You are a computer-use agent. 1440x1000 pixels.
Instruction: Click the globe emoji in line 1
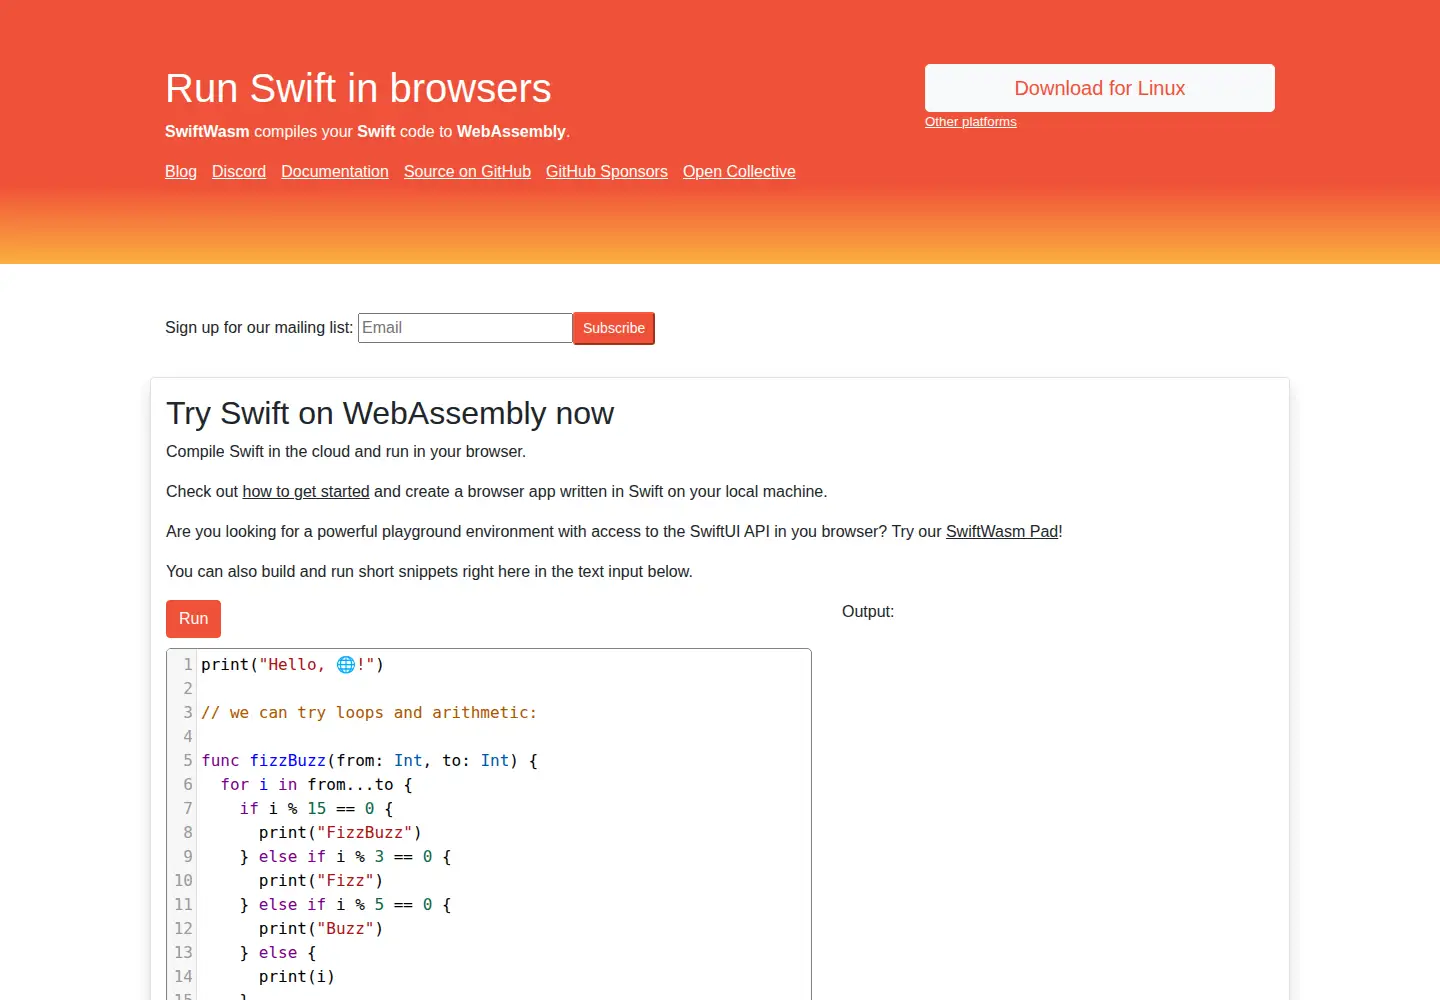tap(346, 665)
